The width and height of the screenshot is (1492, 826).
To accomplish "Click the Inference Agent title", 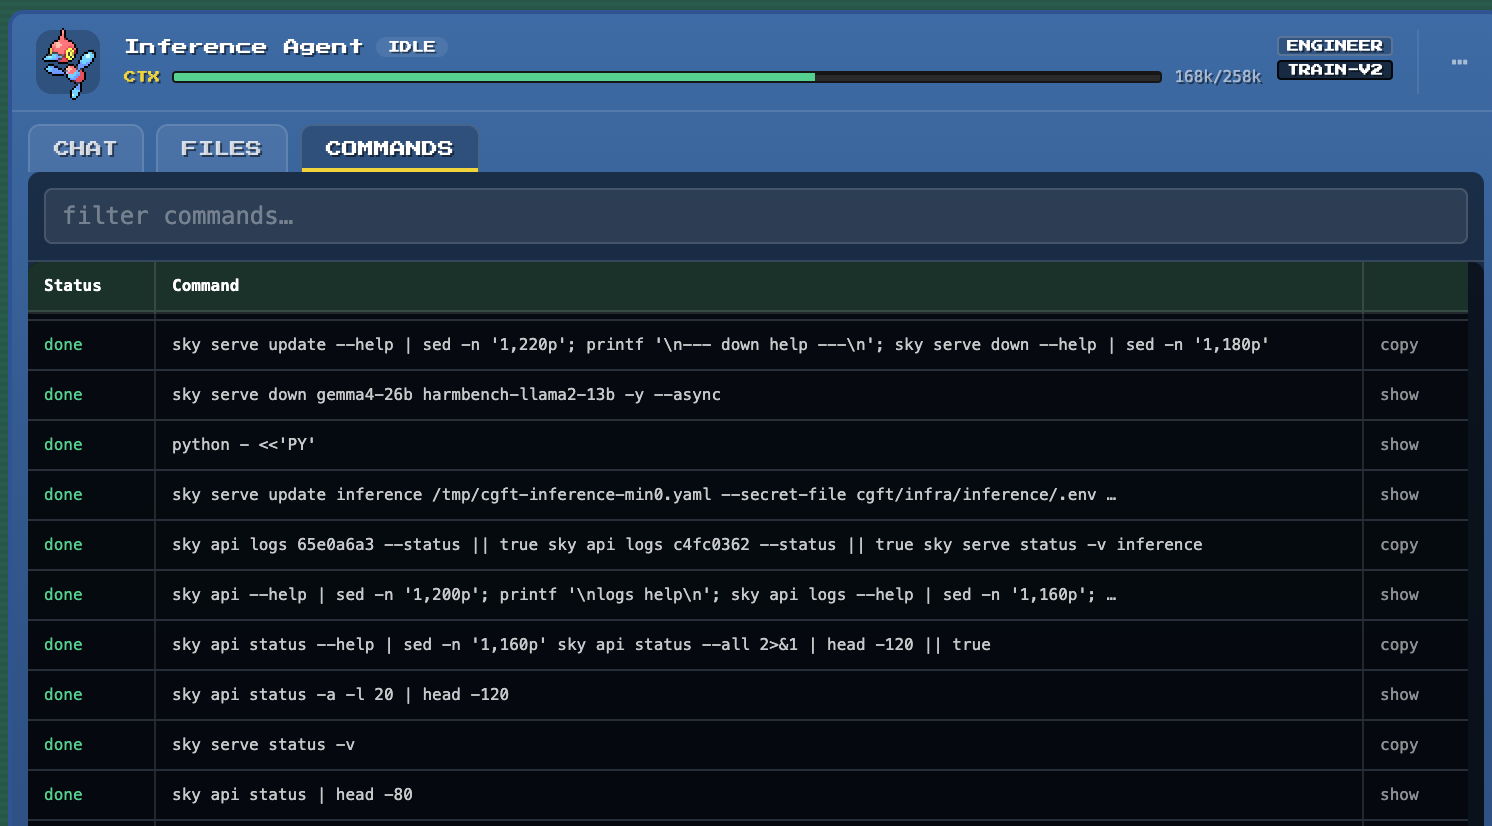I will 243,47.
